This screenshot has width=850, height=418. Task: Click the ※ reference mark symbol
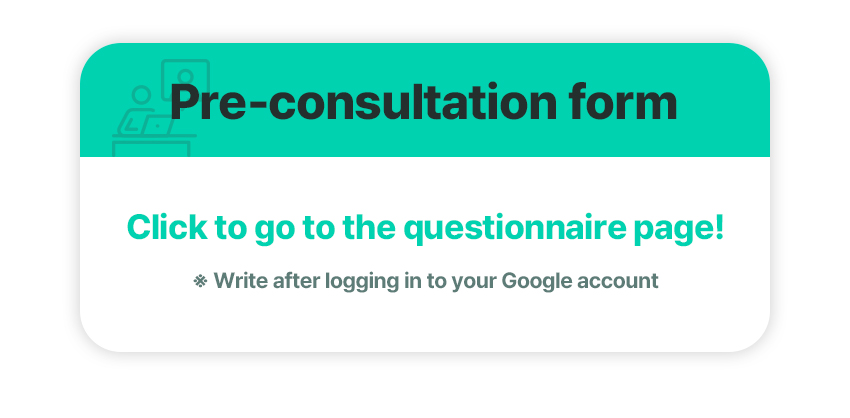201,281
